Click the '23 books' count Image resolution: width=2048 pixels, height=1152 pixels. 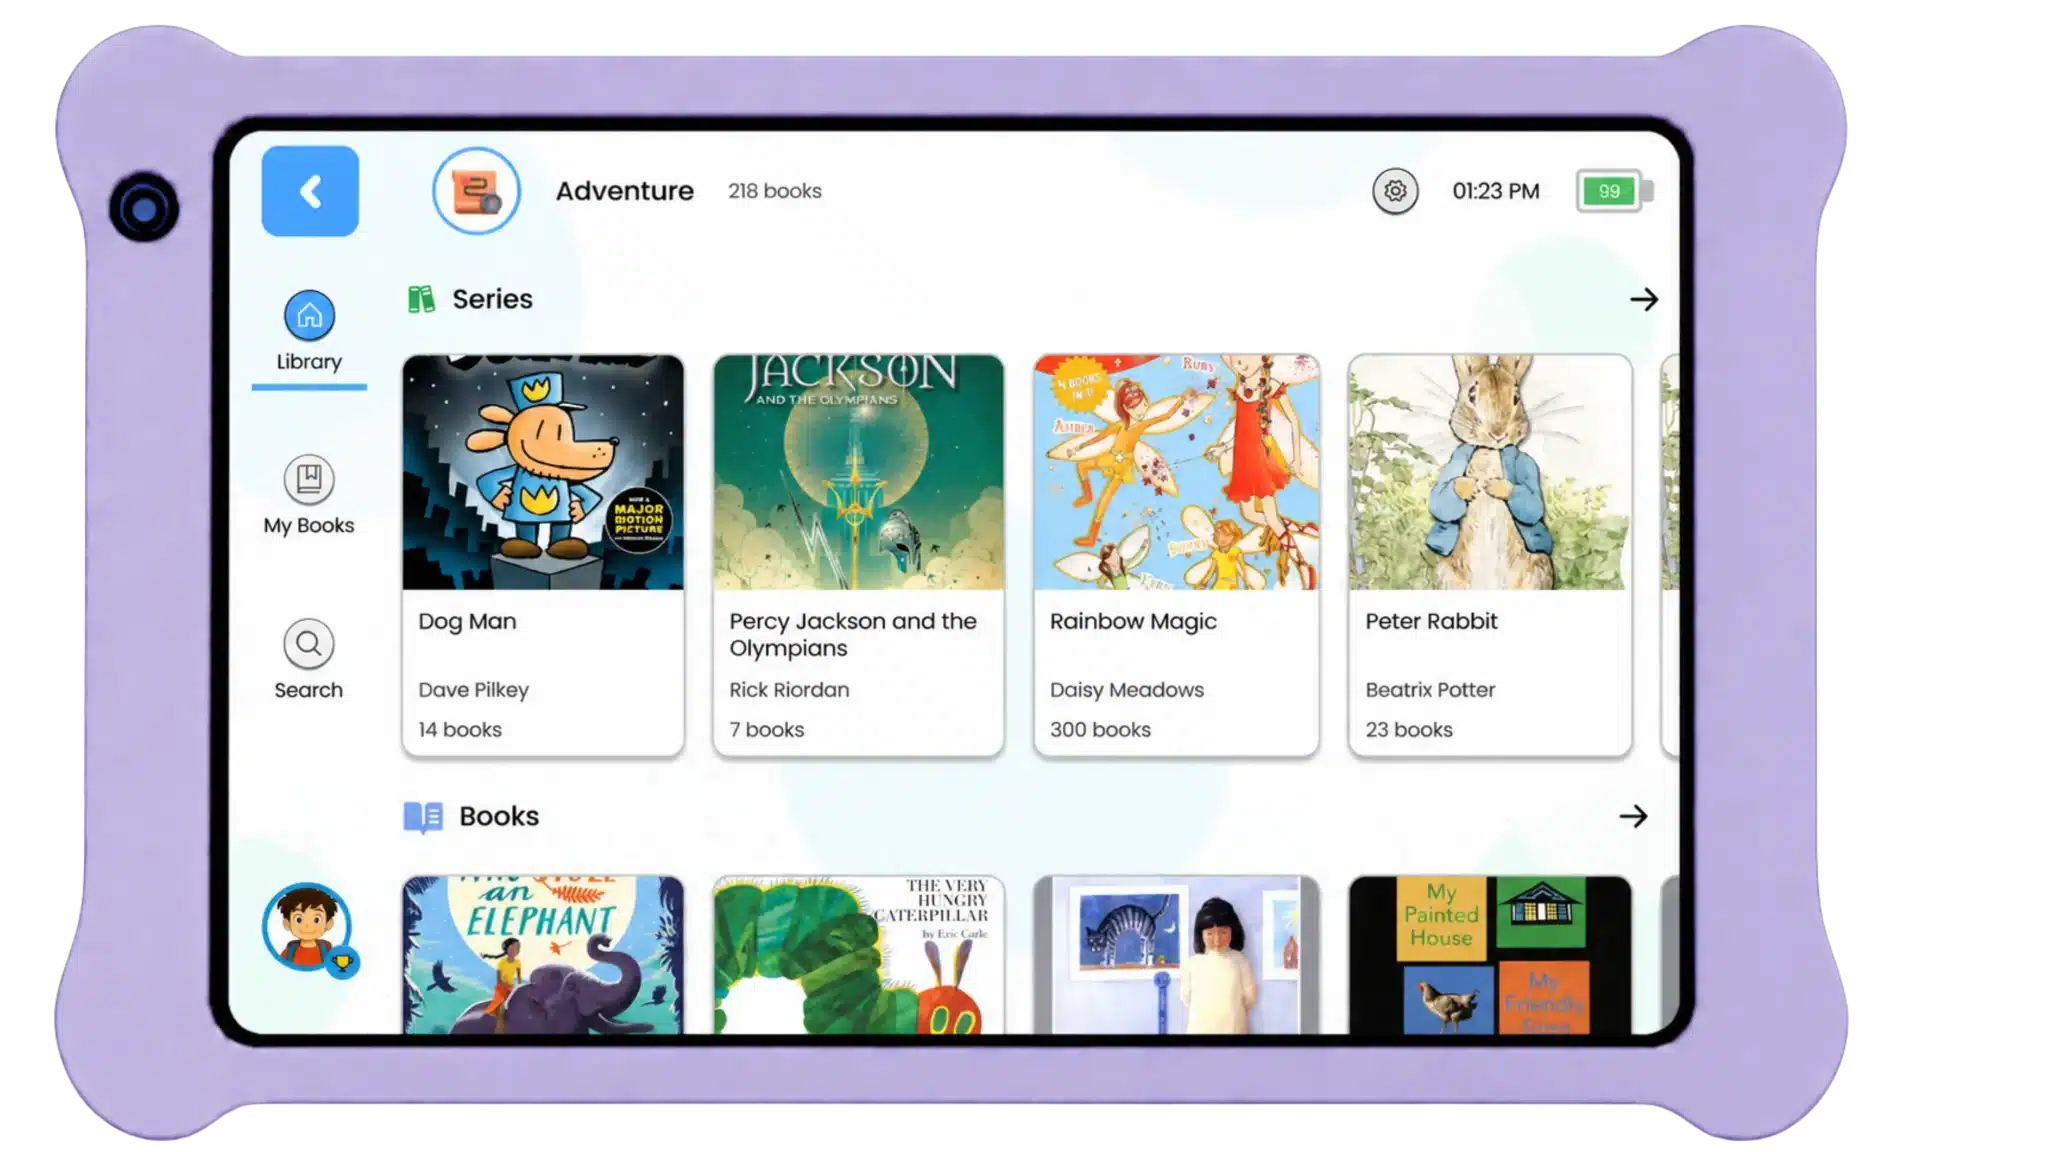click(1409, 730)
